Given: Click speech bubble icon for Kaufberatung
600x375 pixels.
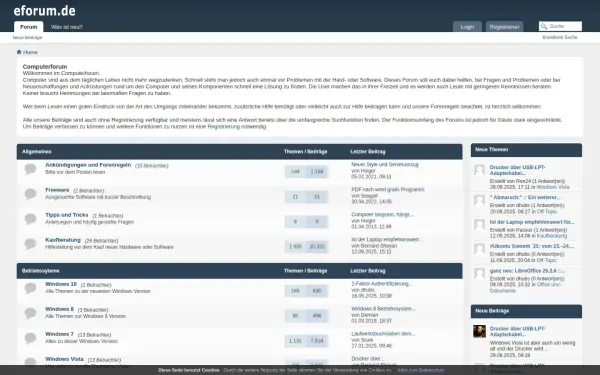Looking at the screenshot, I should coord(30,244).
